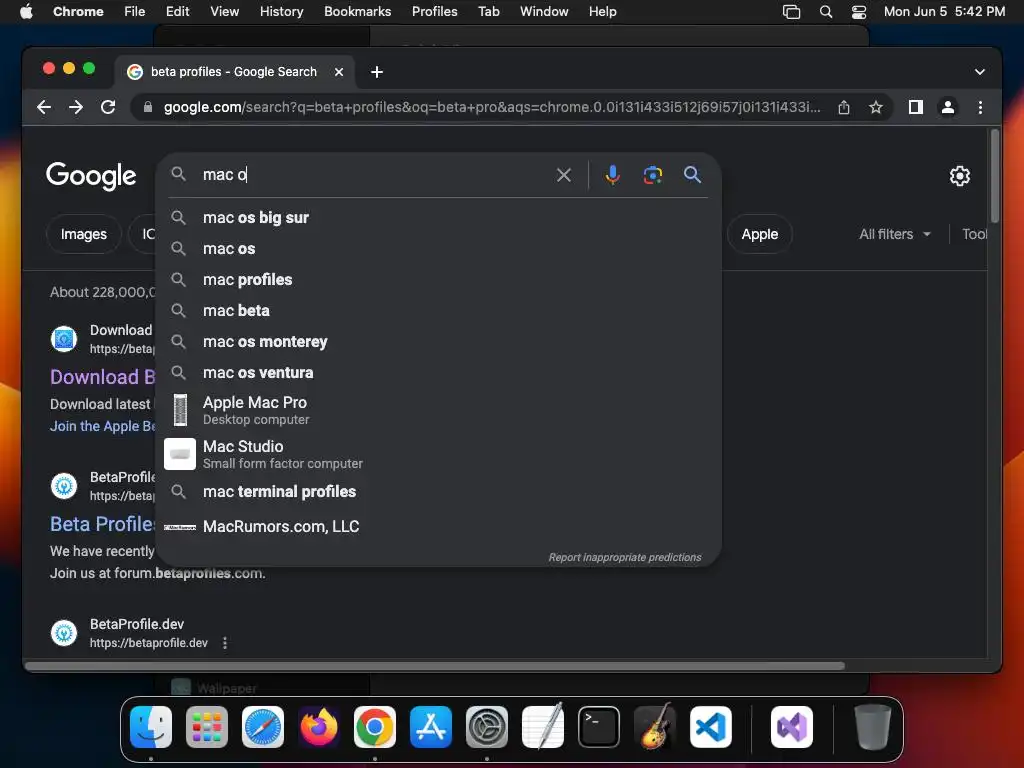The image size is (1024, 768).
Task: Click the horizontal page scrollbar
Action: pos(434,666)
